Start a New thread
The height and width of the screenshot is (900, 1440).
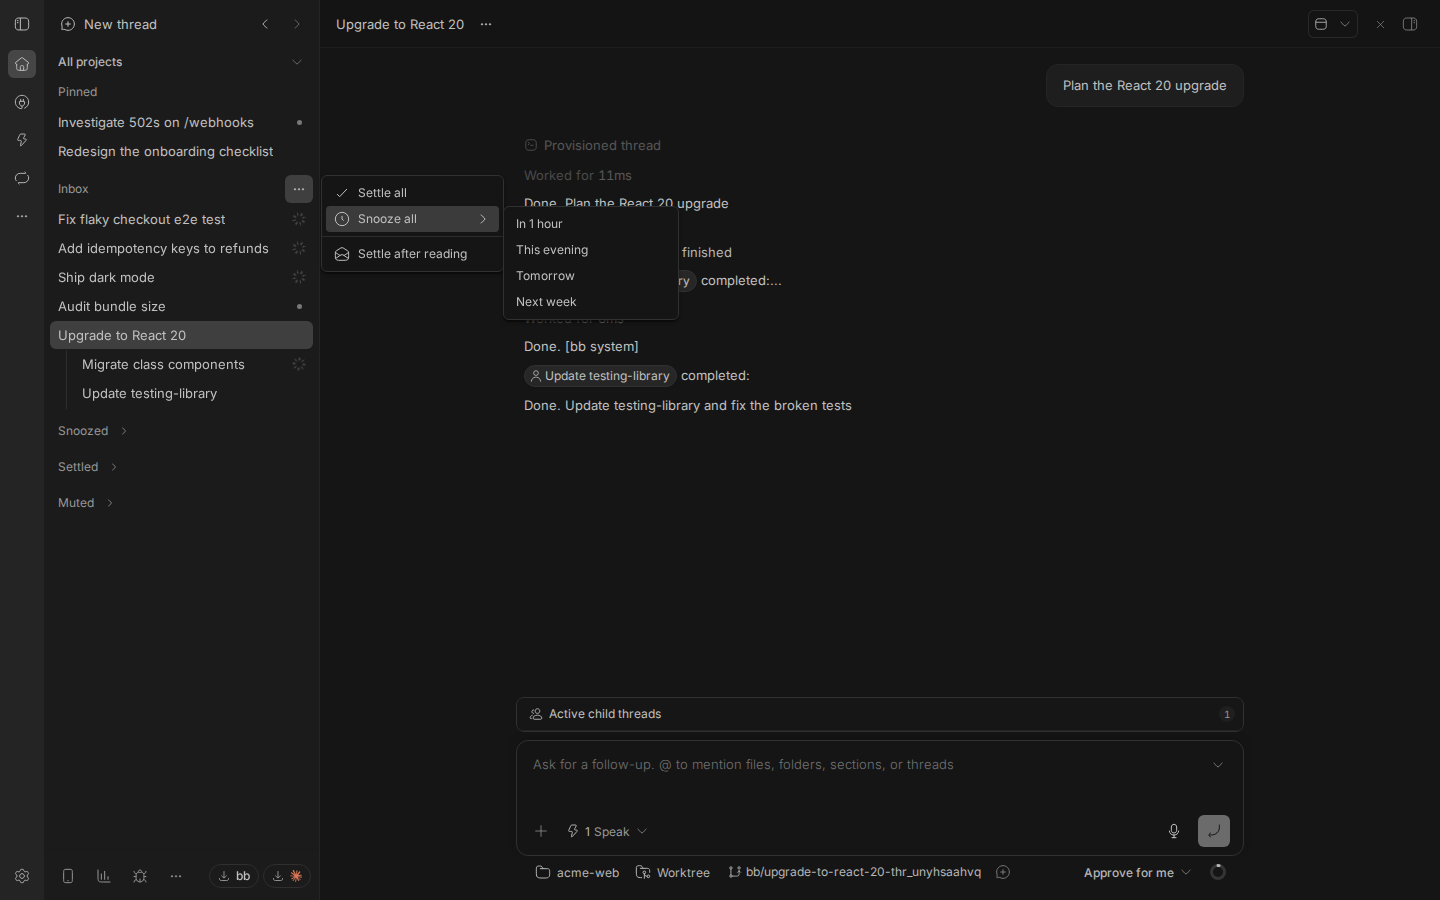pos(108,24)
